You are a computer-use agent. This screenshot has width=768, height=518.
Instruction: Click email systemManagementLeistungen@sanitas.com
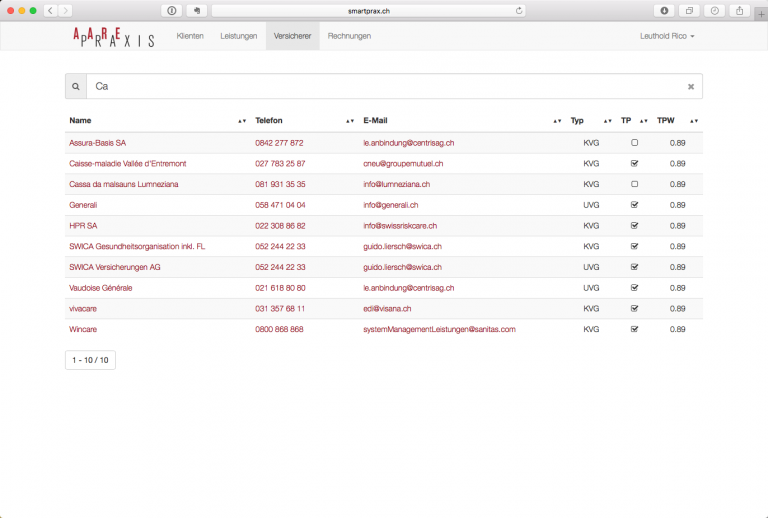pyautogui.click(x=439, y=329)
